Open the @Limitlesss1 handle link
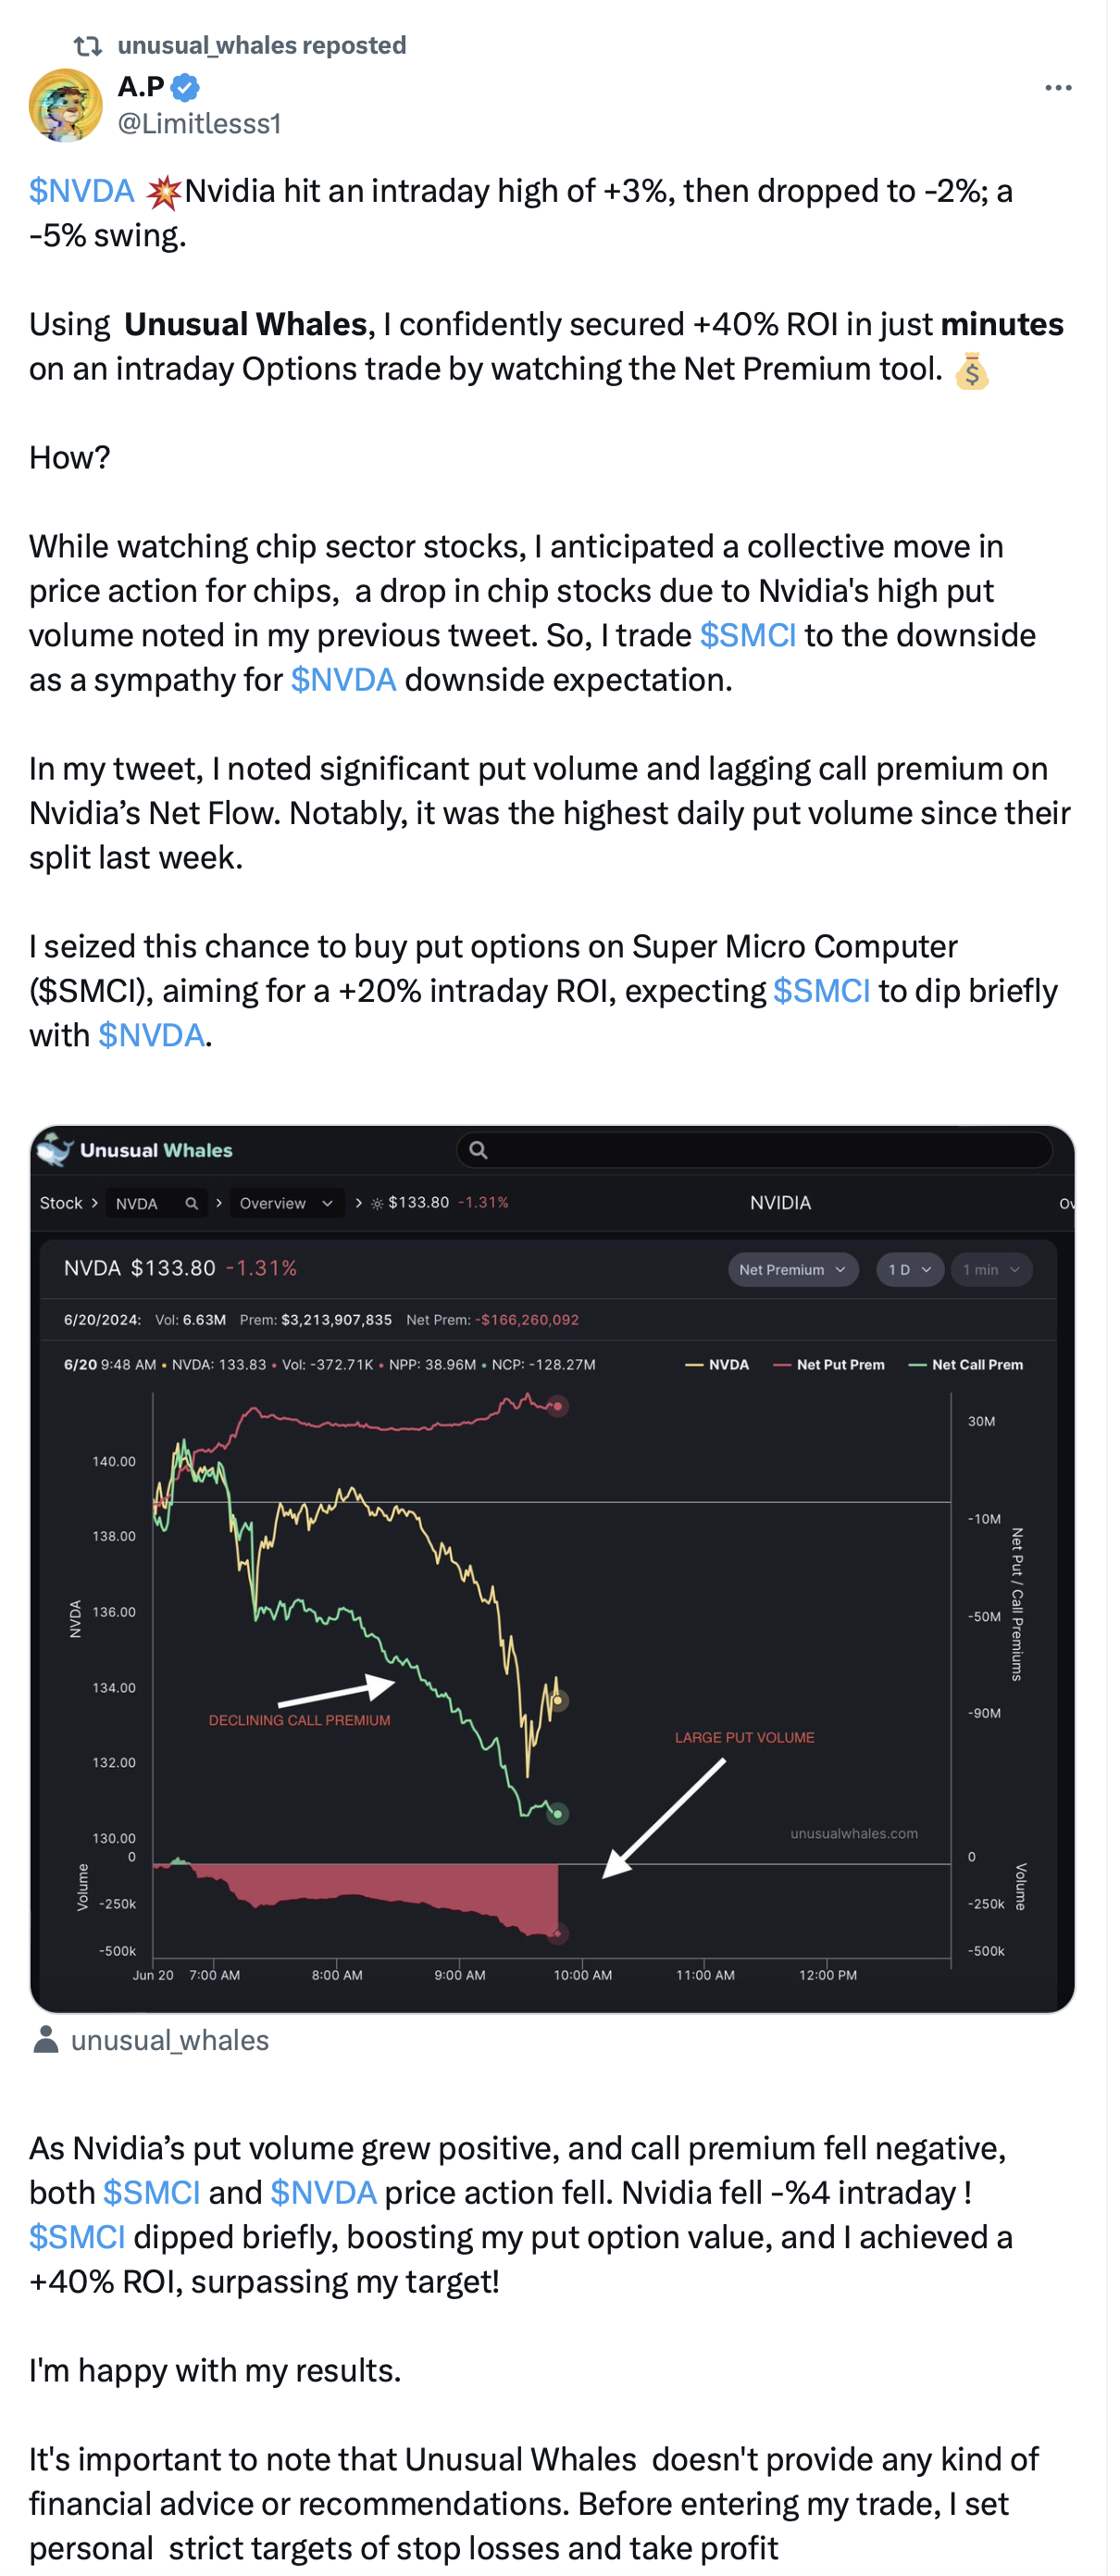This screenshot has width=1120, height=2576. click(199, 124)
